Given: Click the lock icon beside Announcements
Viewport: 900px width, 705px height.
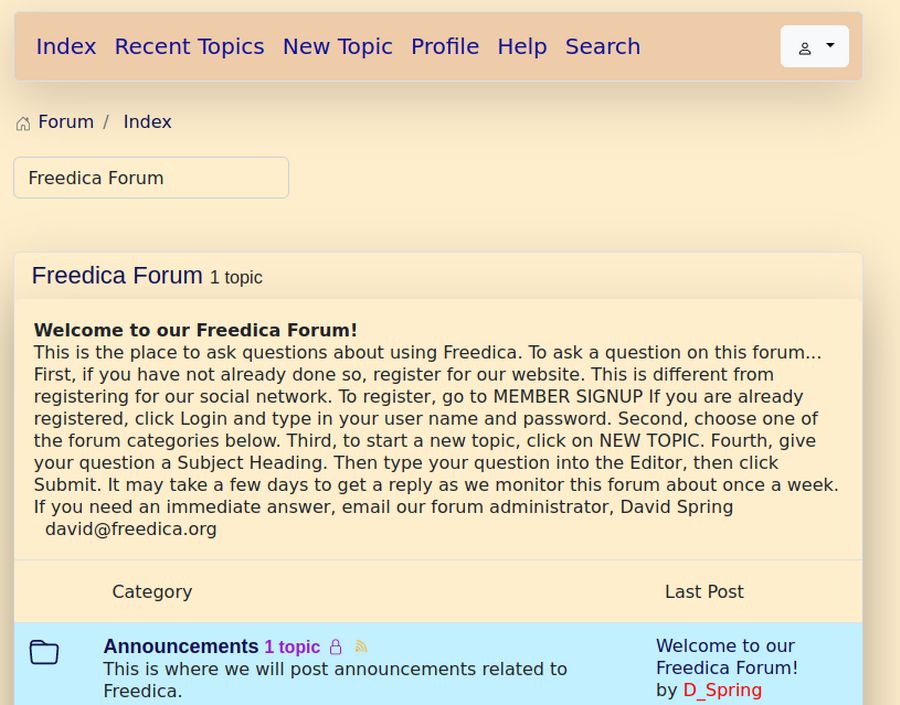Looking at the screenshot, I should point(336,647).
